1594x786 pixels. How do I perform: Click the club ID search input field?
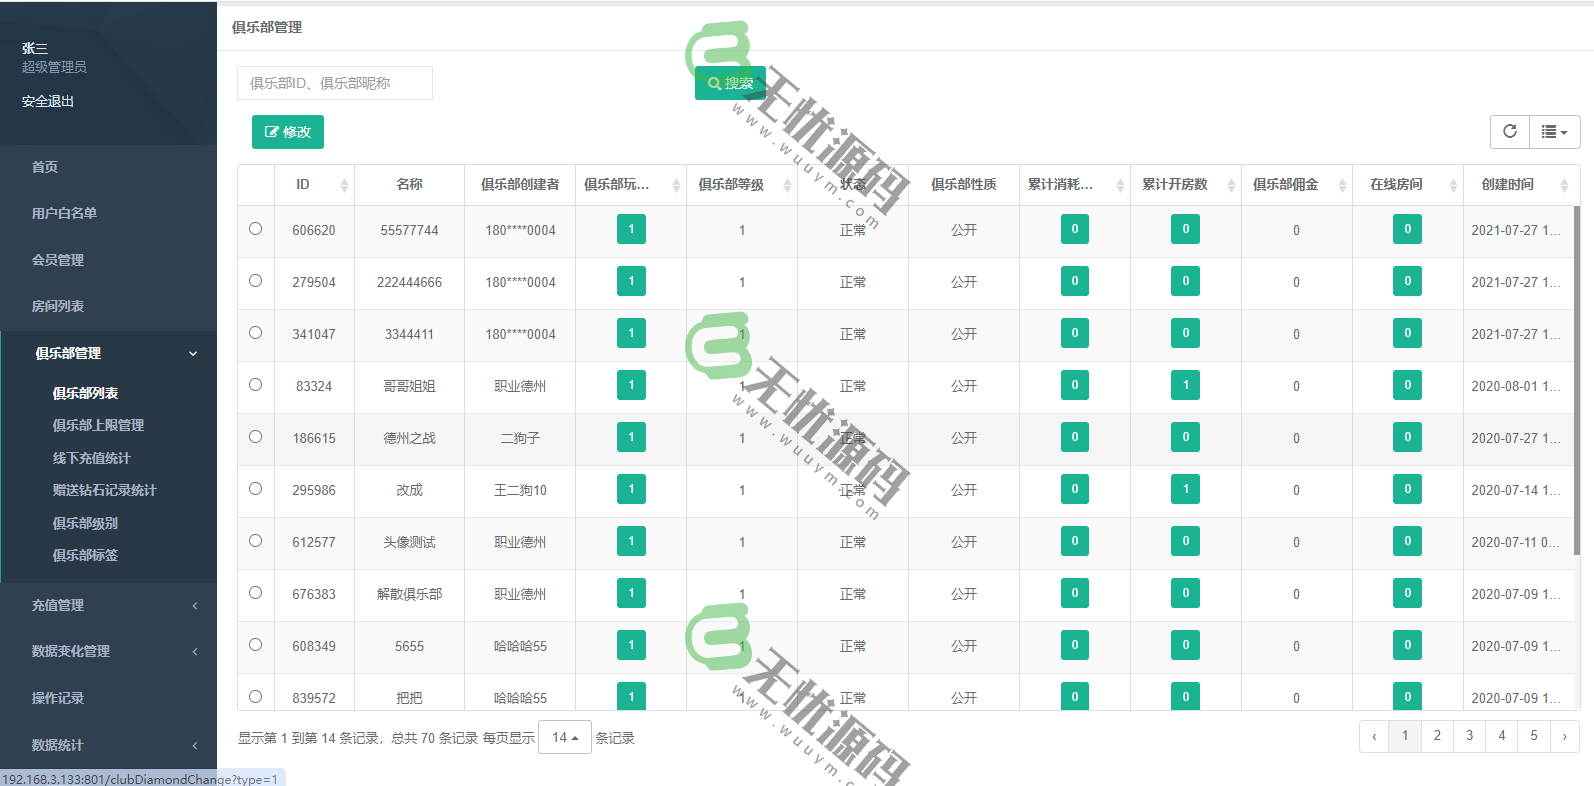[x=335, y=83]
